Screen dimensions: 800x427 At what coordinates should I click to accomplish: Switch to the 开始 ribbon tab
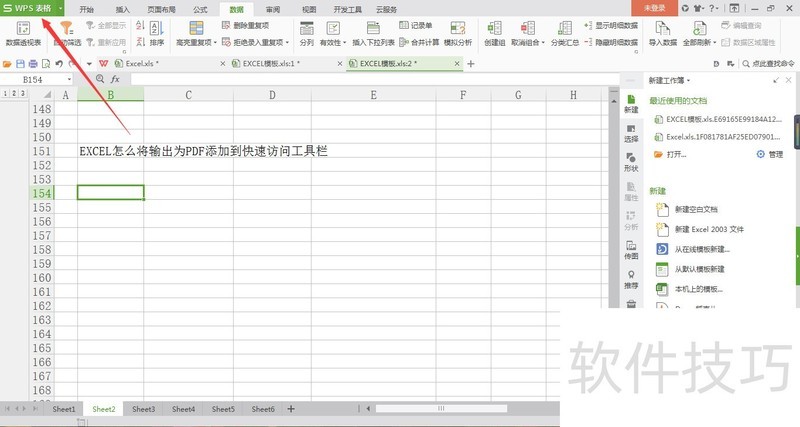pyautogui.click(x=87, y=9)
